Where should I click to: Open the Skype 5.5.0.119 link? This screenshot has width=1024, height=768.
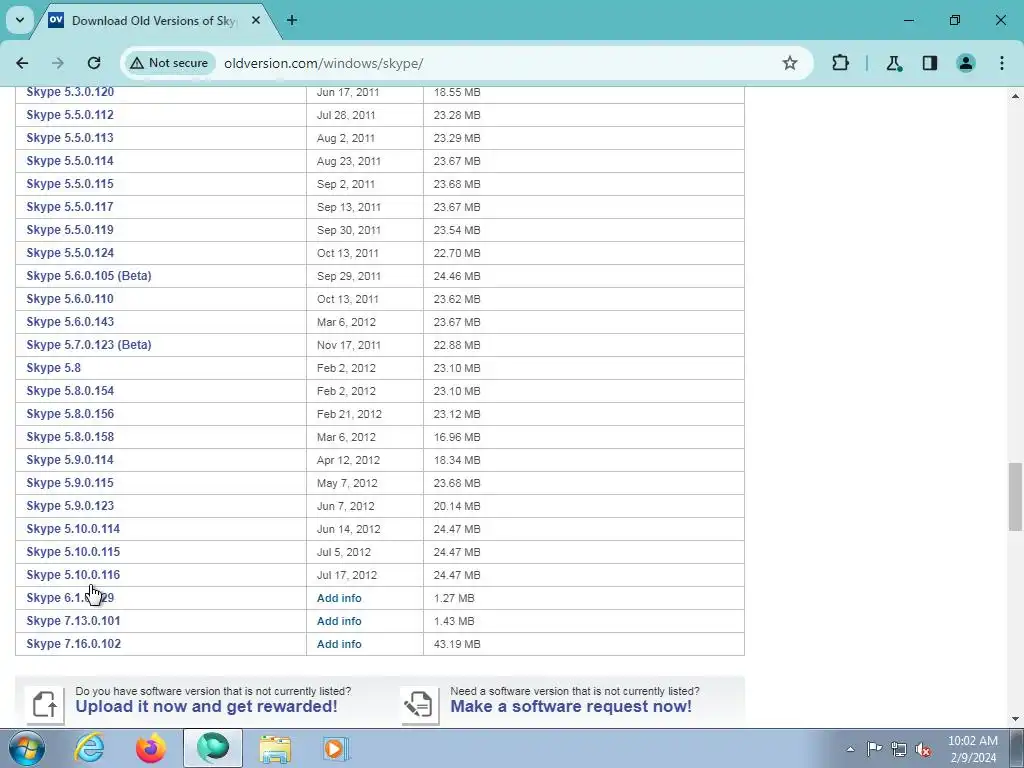70,230
